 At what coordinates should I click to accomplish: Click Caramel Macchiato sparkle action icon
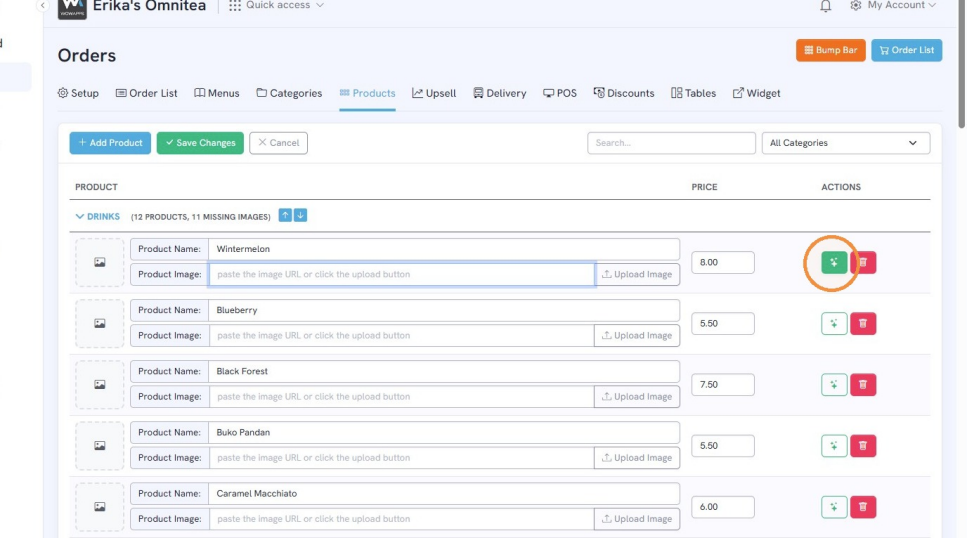pos(834,507)
